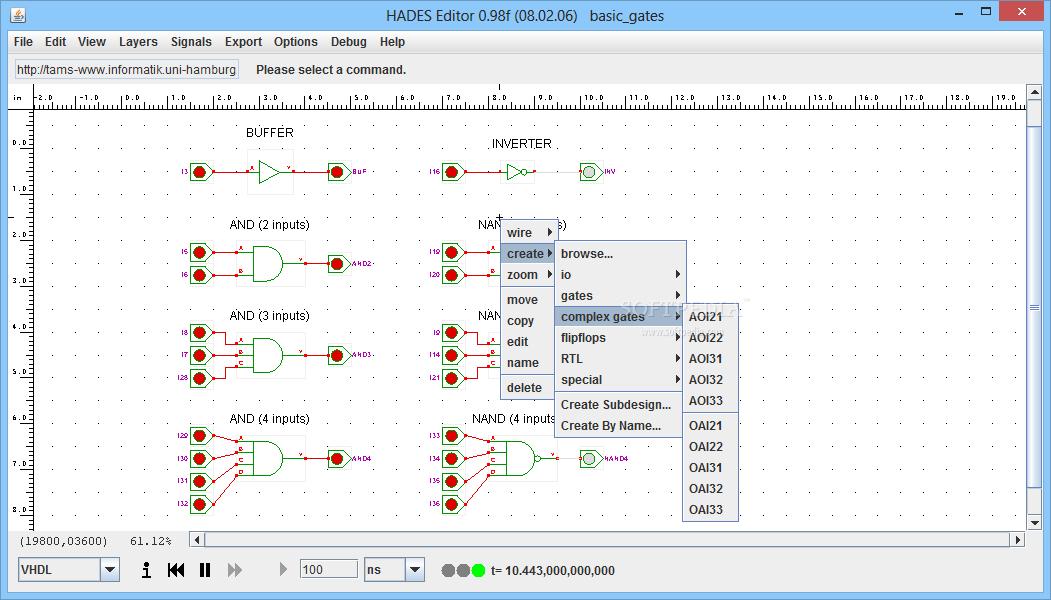Toggle input pin I36 of NAND4 gate
This screenshot has height=600, width=1051.
click(453, 504)
